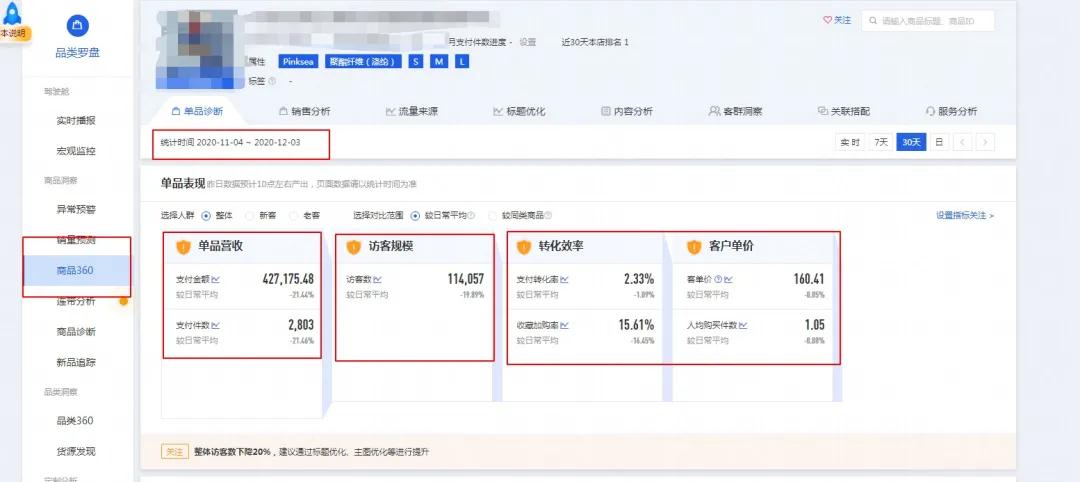This screenshot has height=482, width=1080.
Task: Open 商品360 in the sidebar
Action: click(x=76, y=271)
